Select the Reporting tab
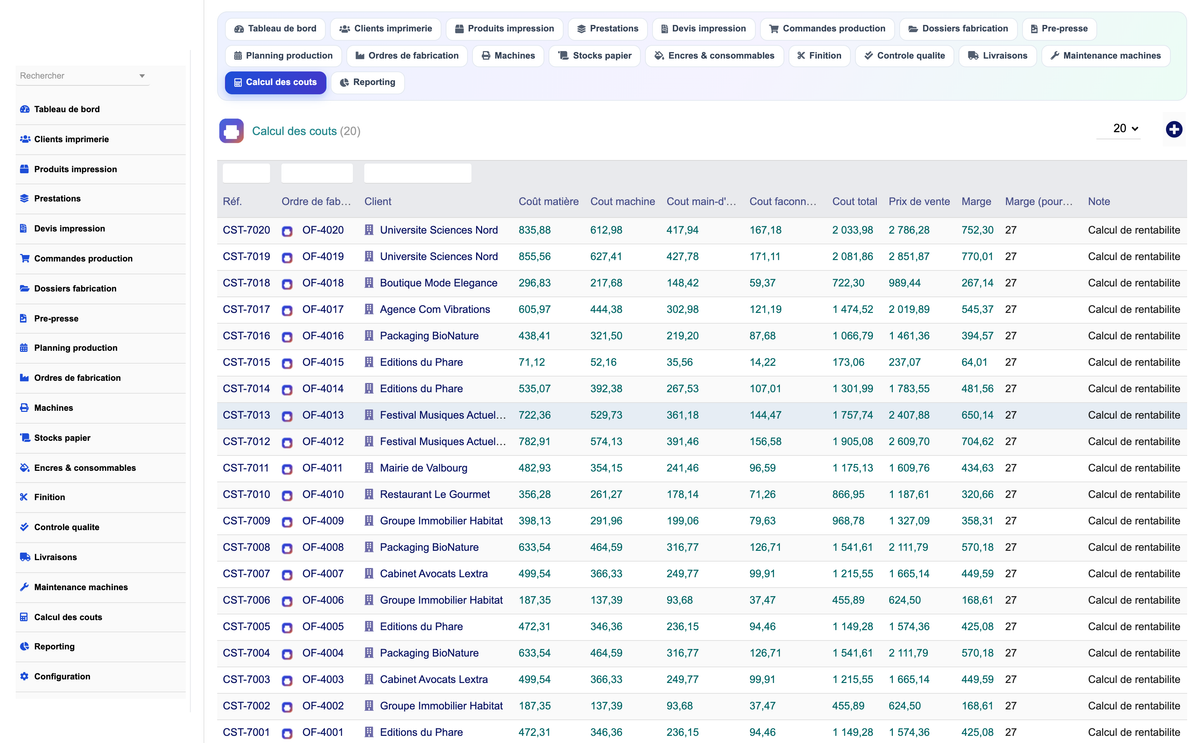1200x743 pixels. click(367, 82)
